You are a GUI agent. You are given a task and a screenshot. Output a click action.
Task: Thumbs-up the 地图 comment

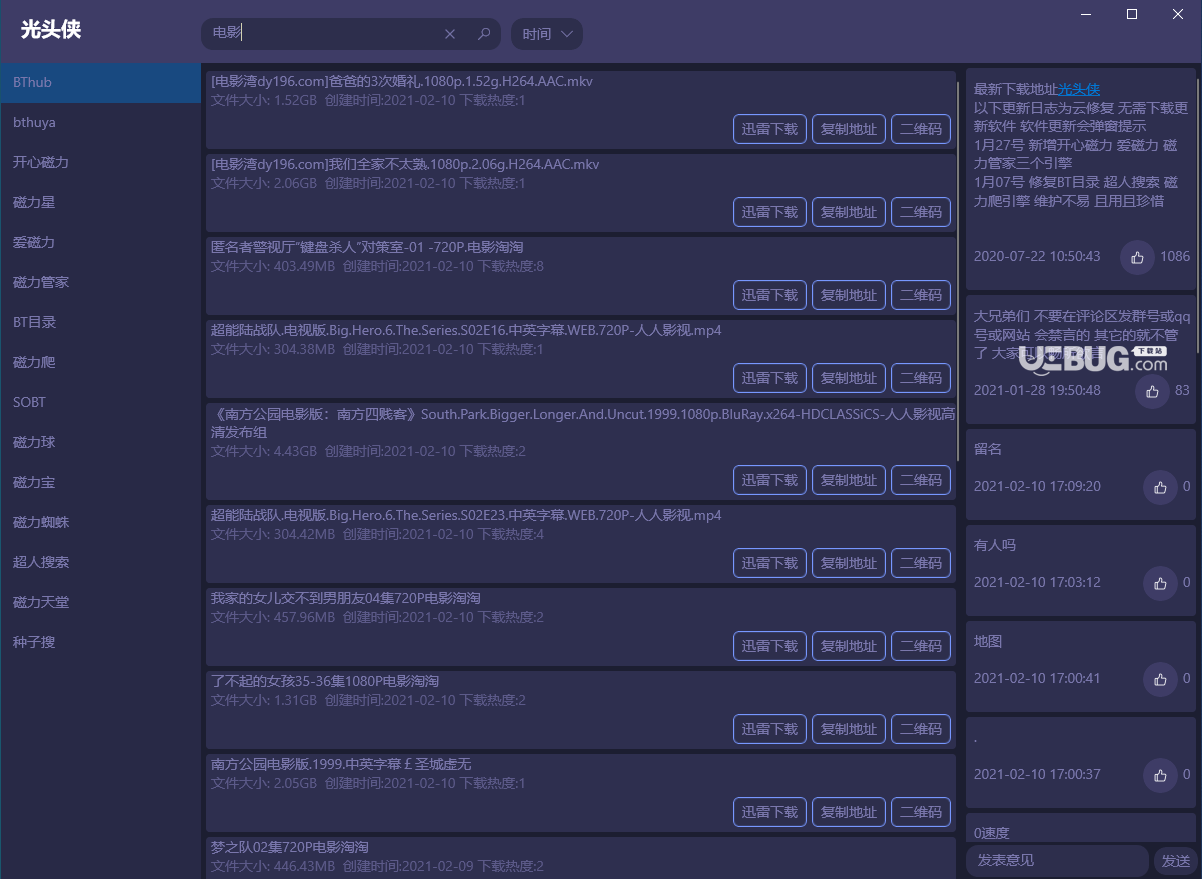[1160, 679]
